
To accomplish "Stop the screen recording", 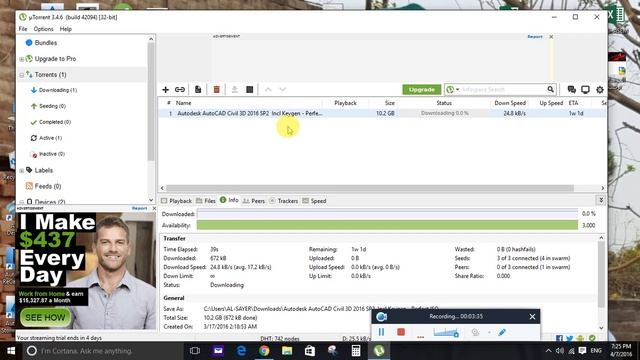I will coord(401,332).
